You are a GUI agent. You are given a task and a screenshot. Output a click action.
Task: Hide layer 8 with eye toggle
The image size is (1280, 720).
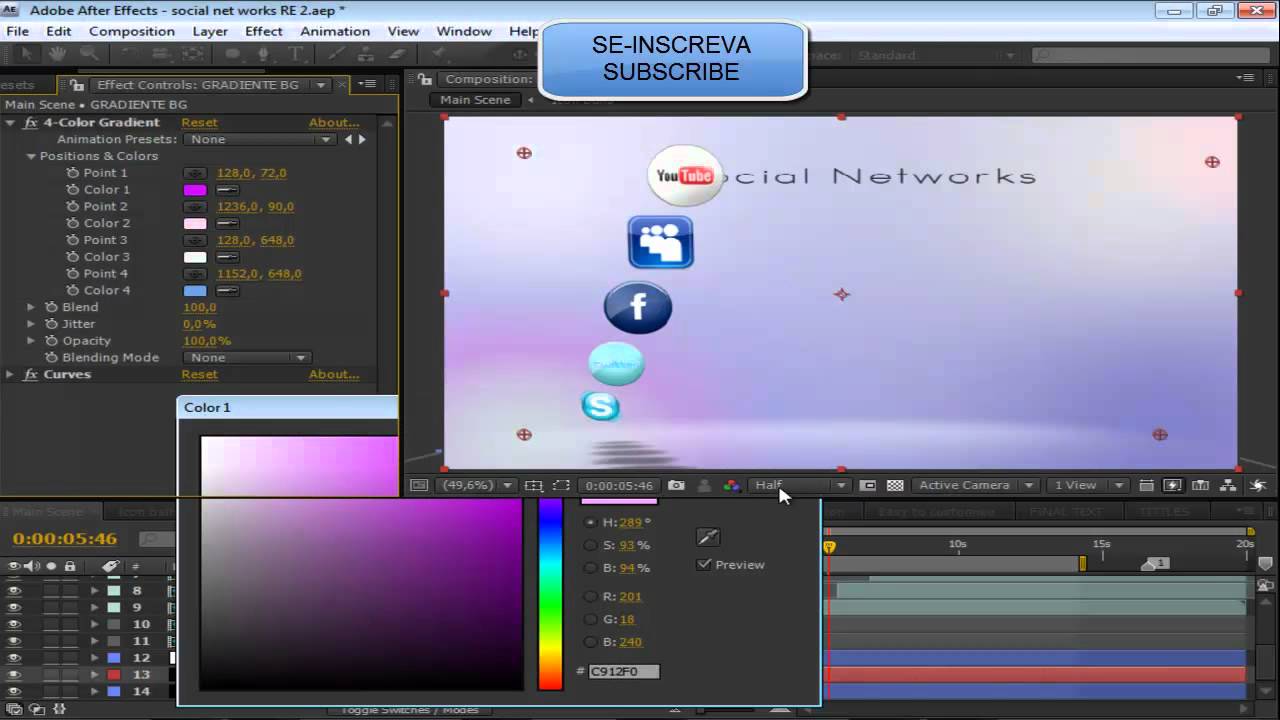coord(14,590)
